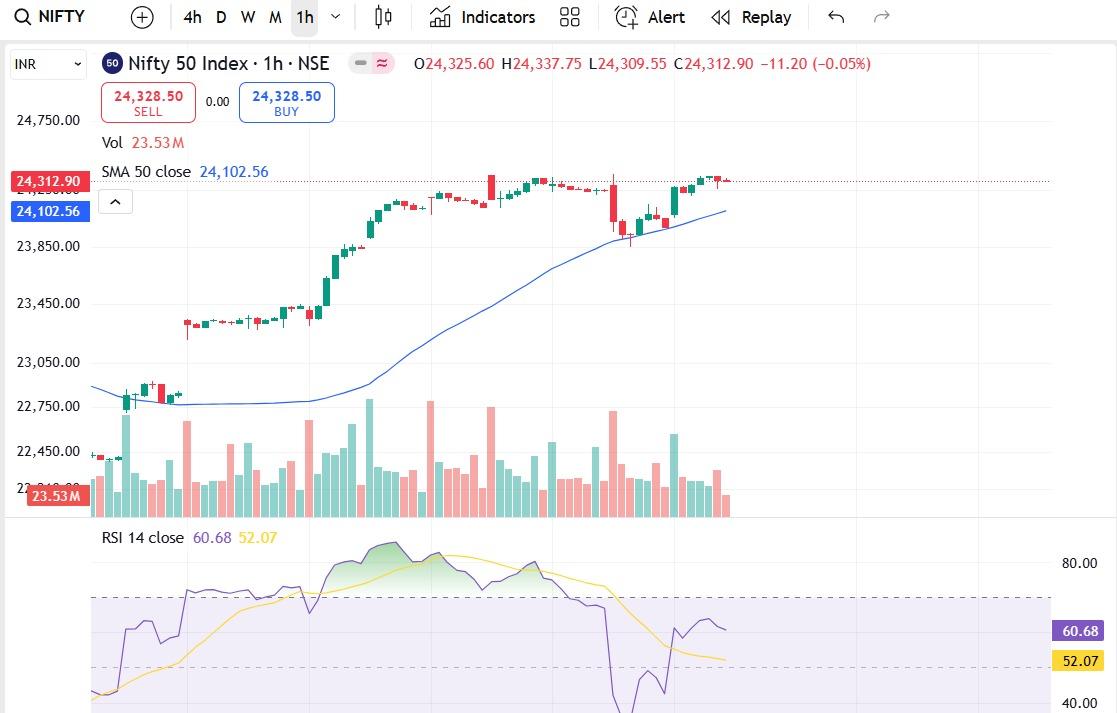This screenshot has width=1117, height=713.
Task: Click the change −11.20 (−0.05%) value
Action: [x=816, y=63]
